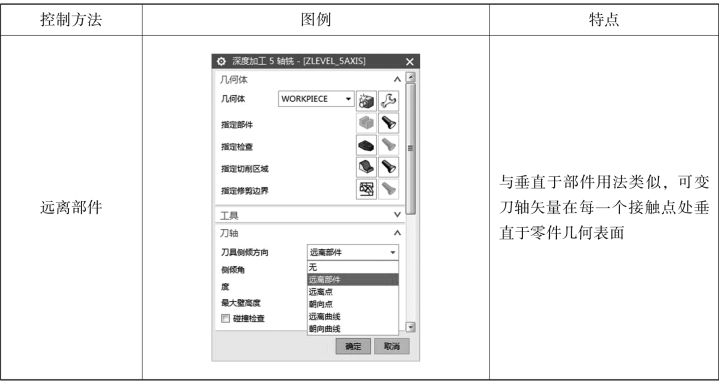Viewport: 719px width, 381px height.
Task: Click the 图例 table header
Action: coord(315,20)
